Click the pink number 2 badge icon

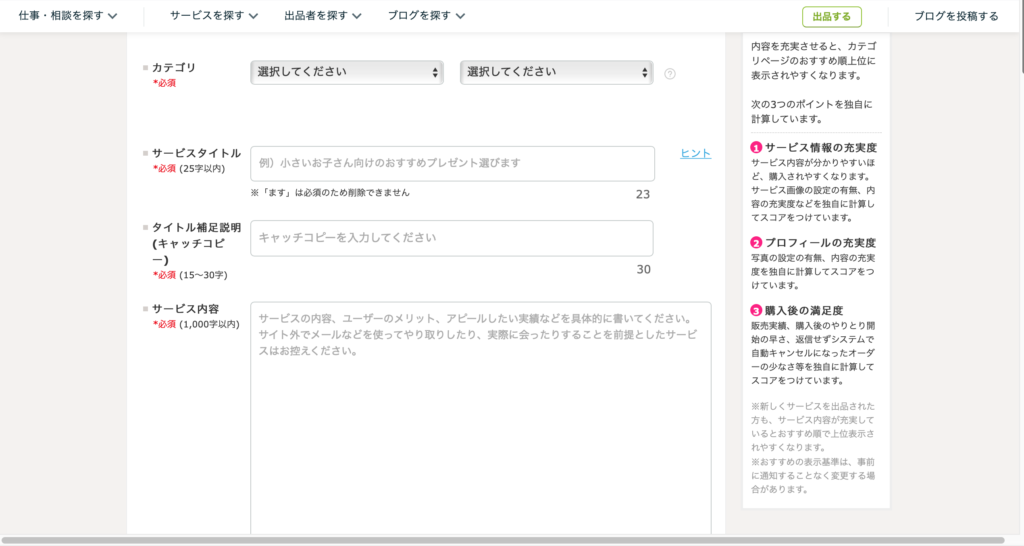point(756,243)
